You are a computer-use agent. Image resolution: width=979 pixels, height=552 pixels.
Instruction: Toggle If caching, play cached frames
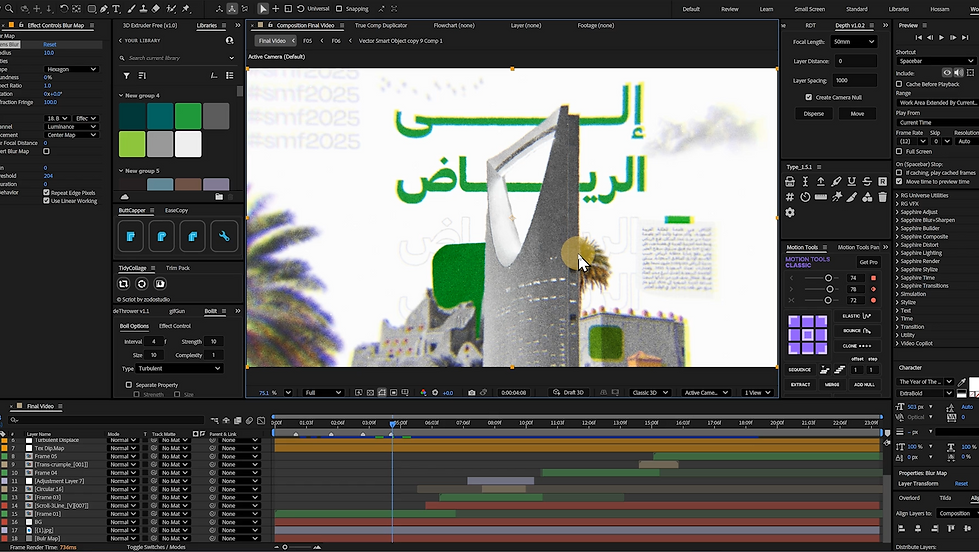pos(899,173)
